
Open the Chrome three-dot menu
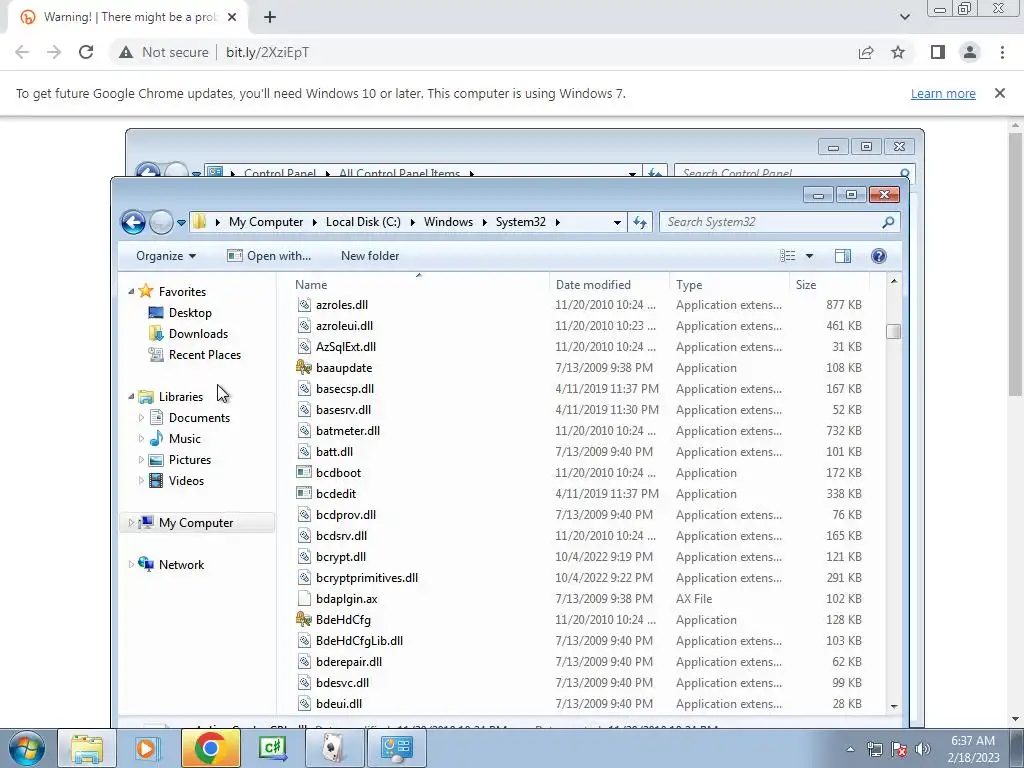click(1002, 52)
